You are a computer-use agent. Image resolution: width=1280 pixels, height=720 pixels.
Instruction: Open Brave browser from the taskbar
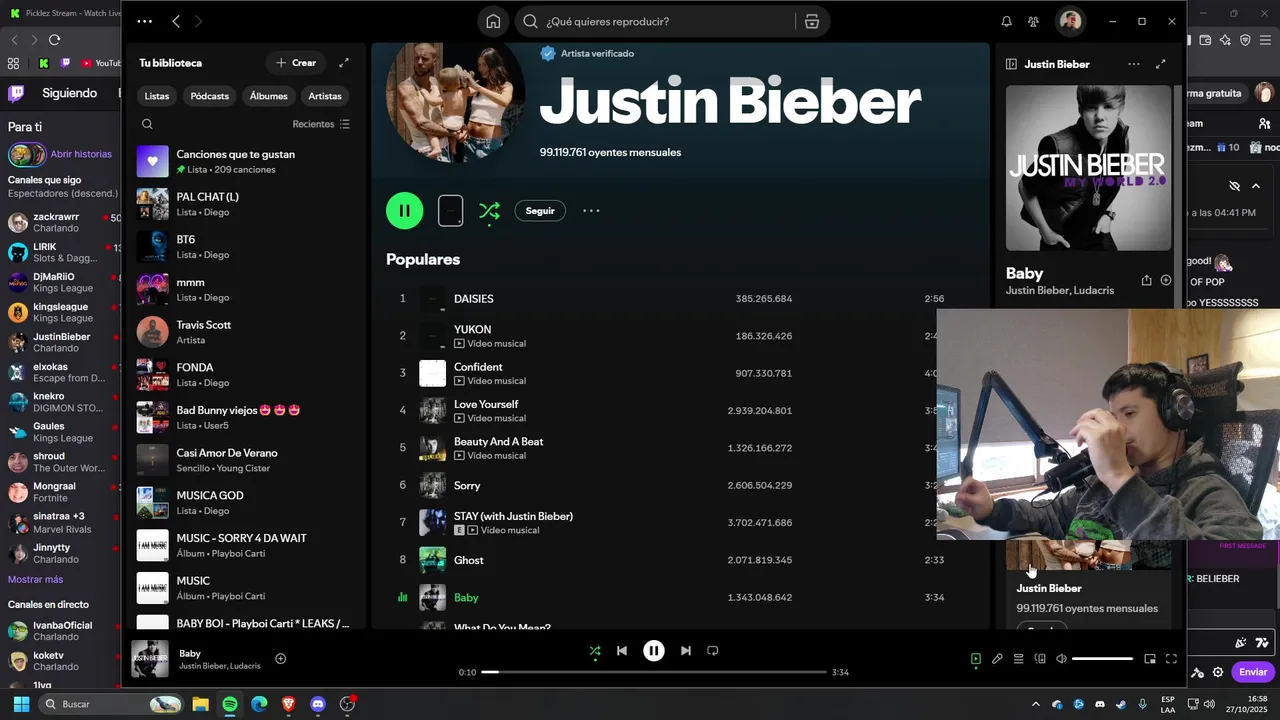289,704
